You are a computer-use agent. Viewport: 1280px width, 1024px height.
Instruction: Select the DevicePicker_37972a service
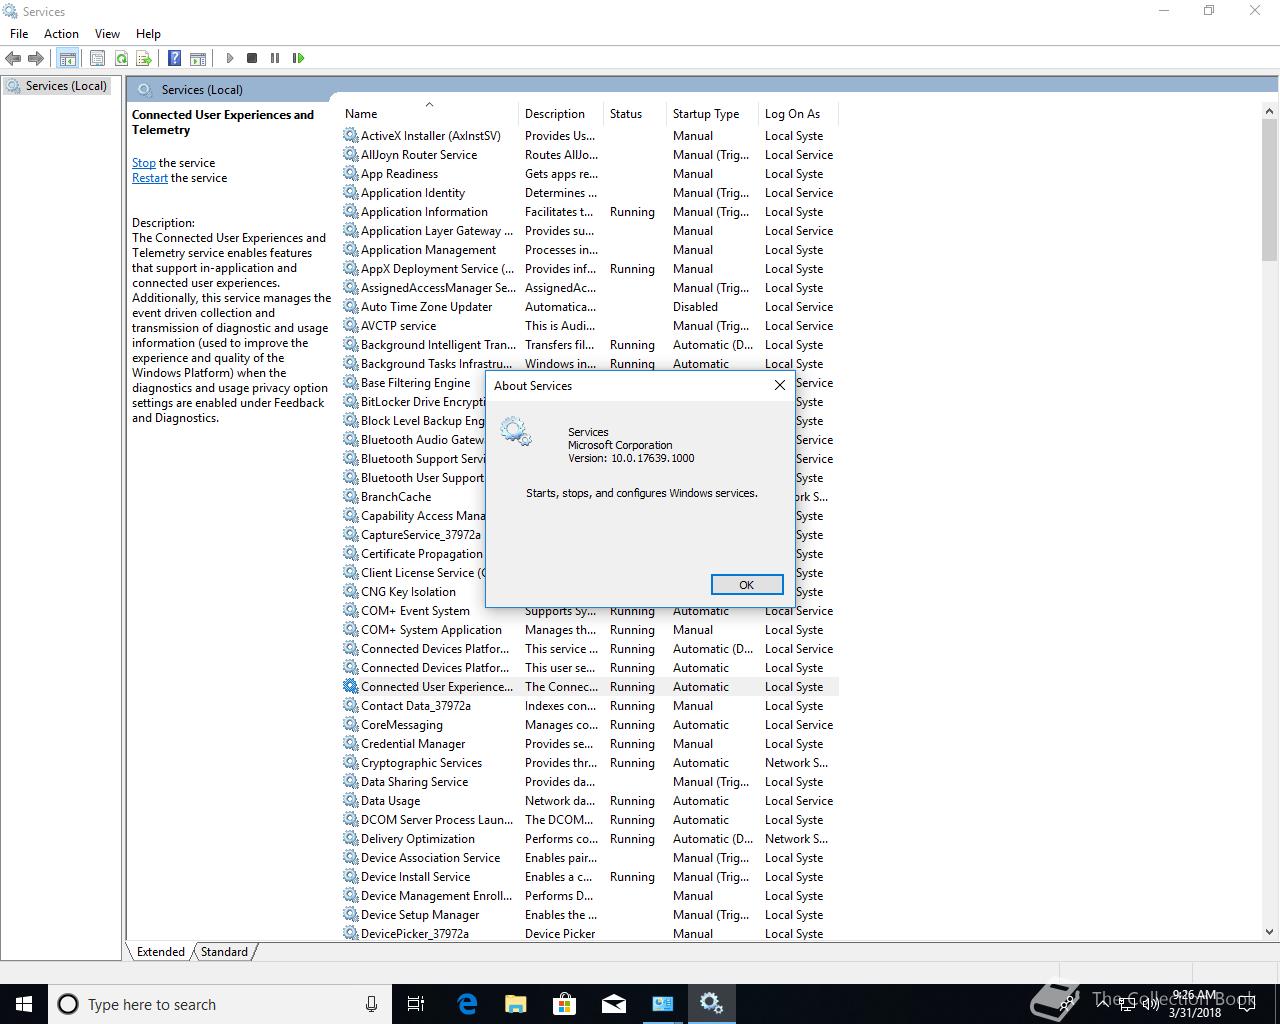tap(590, 934)
